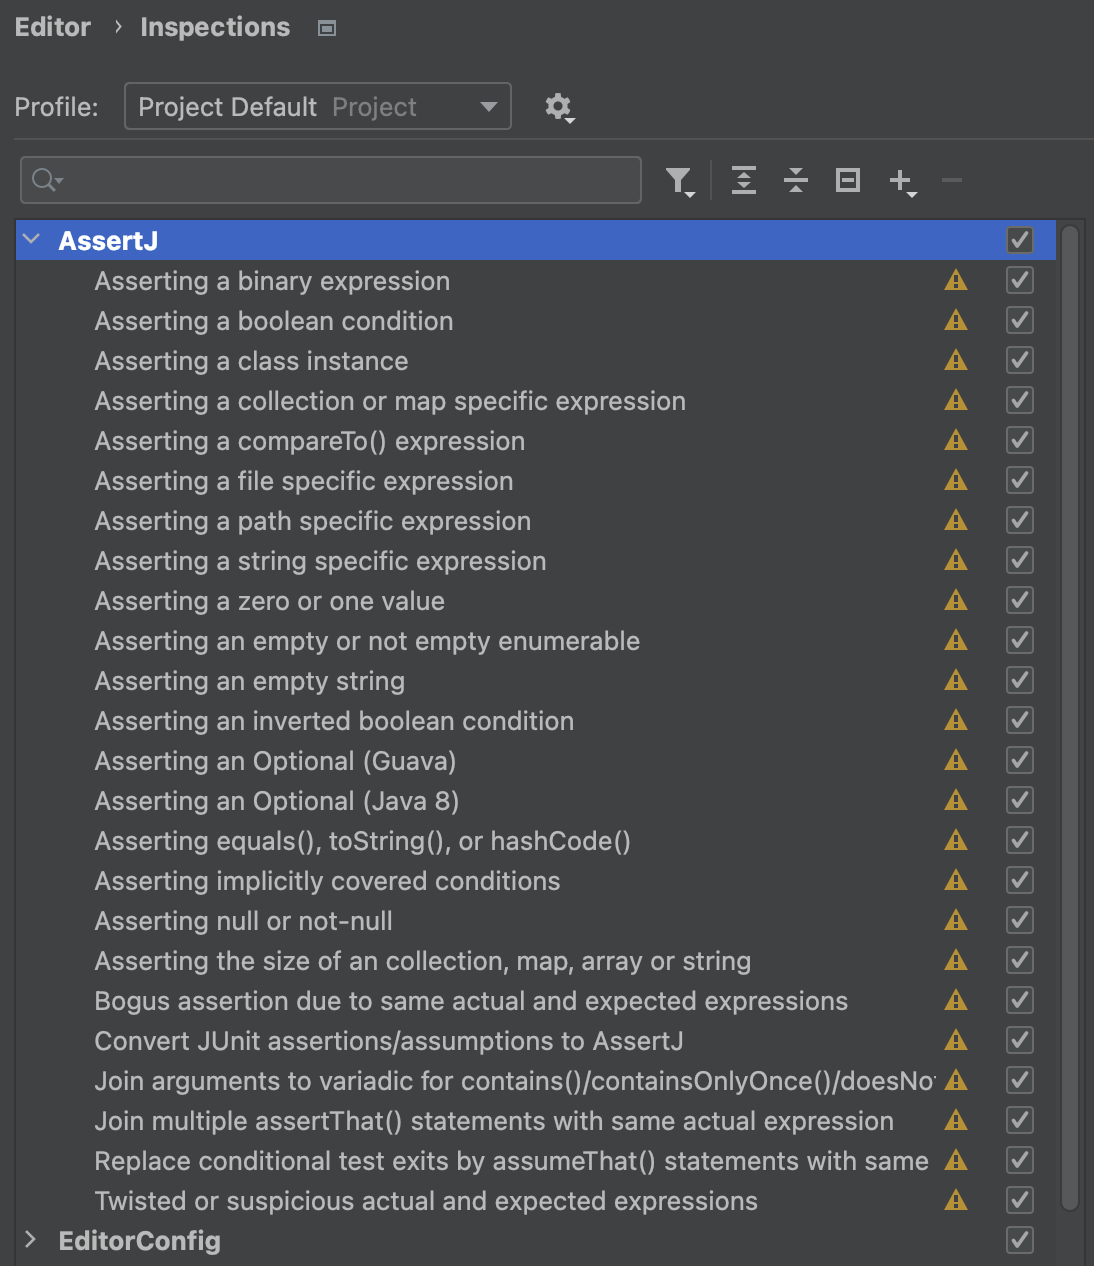Click the window icon beside Inspections title
The height and width of the screenshot is (1266, 1094).
click(326, 28)
